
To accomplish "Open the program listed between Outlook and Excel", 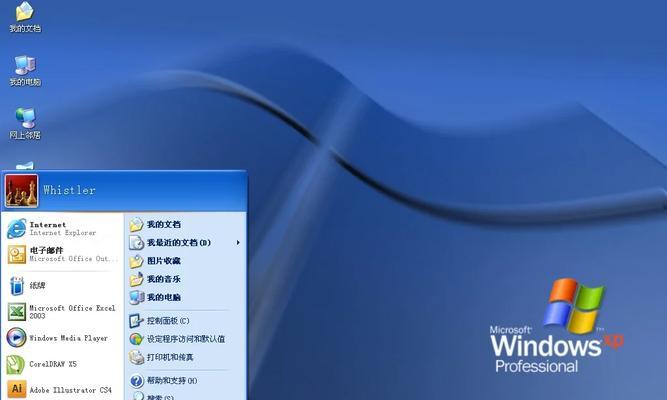I will (x=63, y=286).
